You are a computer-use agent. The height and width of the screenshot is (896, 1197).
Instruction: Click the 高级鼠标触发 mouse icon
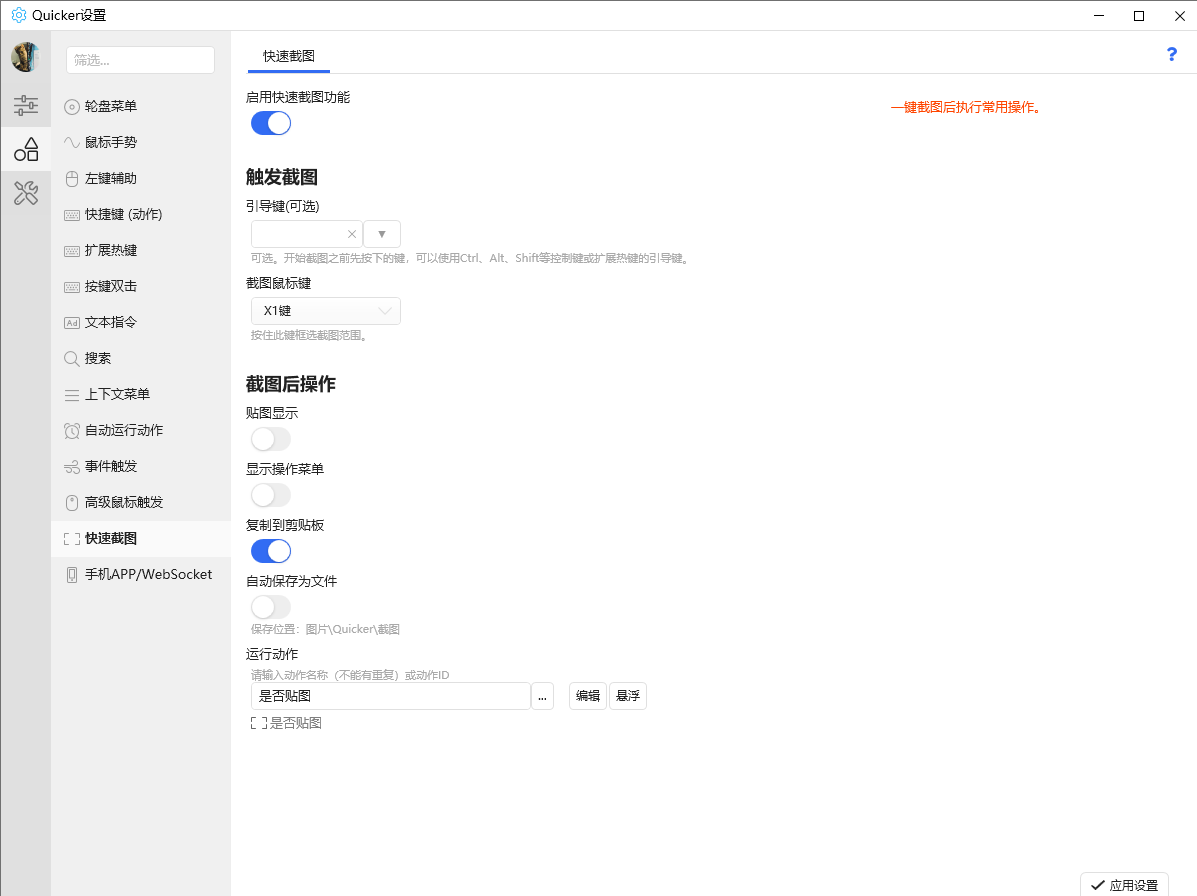coord(72,503)
